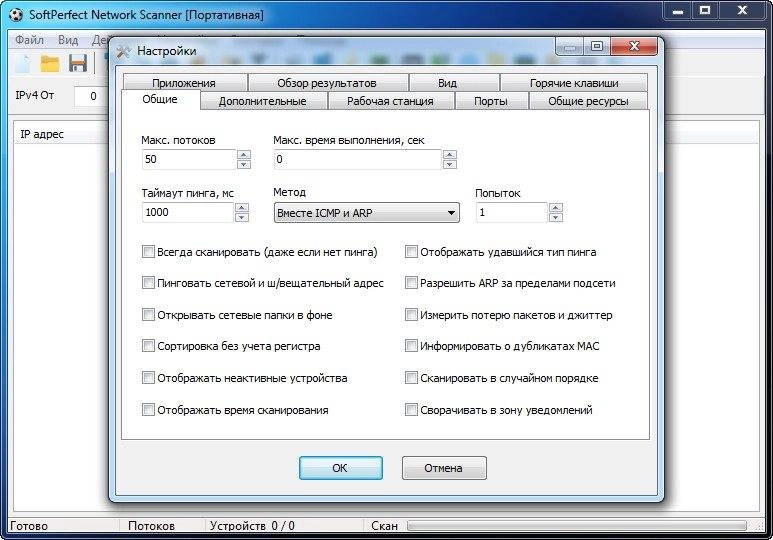Open the 'Файл' menu in main window
773x540 pixels.
pyautogui.click(x=30, y=40)
